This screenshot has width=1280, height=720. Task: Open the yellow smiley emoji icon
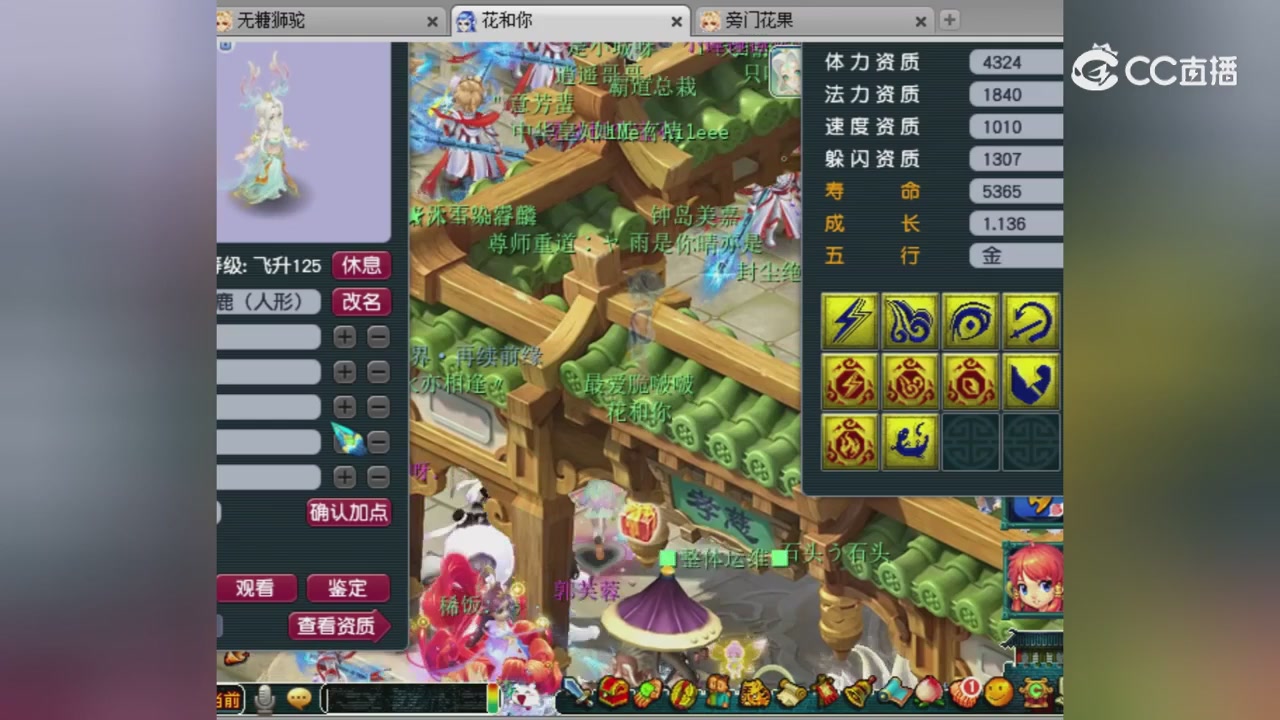(x=999, y=692)
